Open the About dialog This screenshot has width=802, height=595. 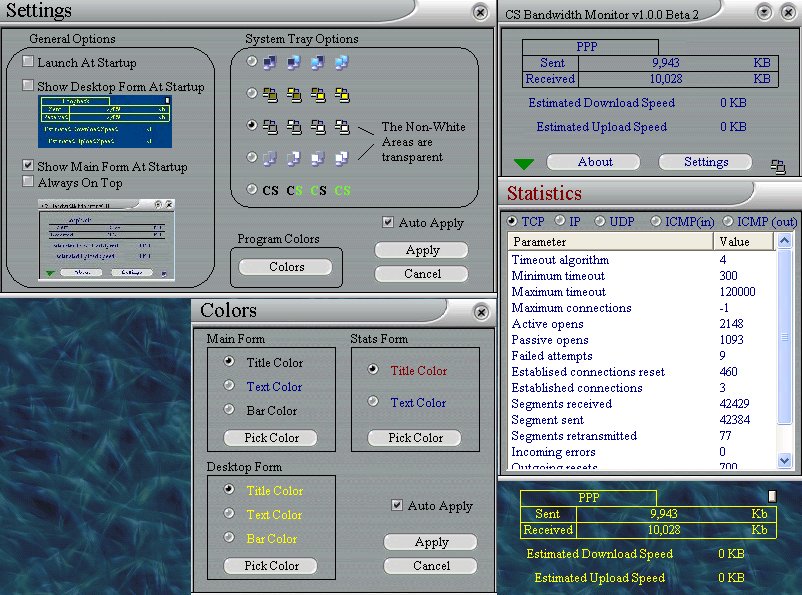594,162
